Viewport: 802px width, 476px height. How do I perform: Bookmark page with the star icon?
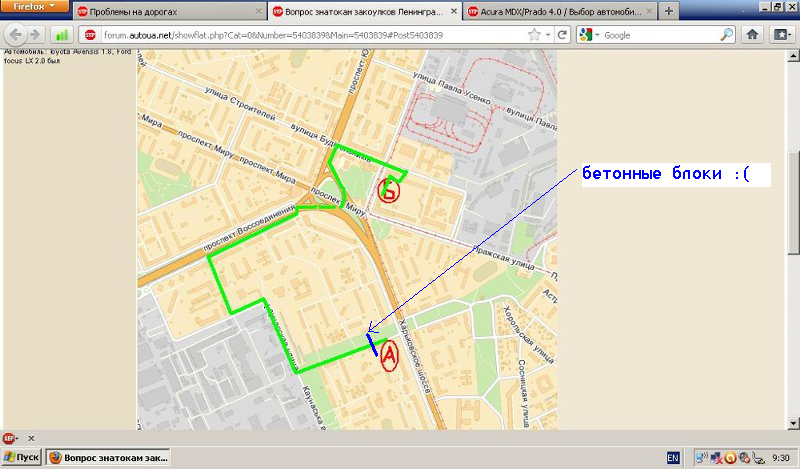click(535, 34)
